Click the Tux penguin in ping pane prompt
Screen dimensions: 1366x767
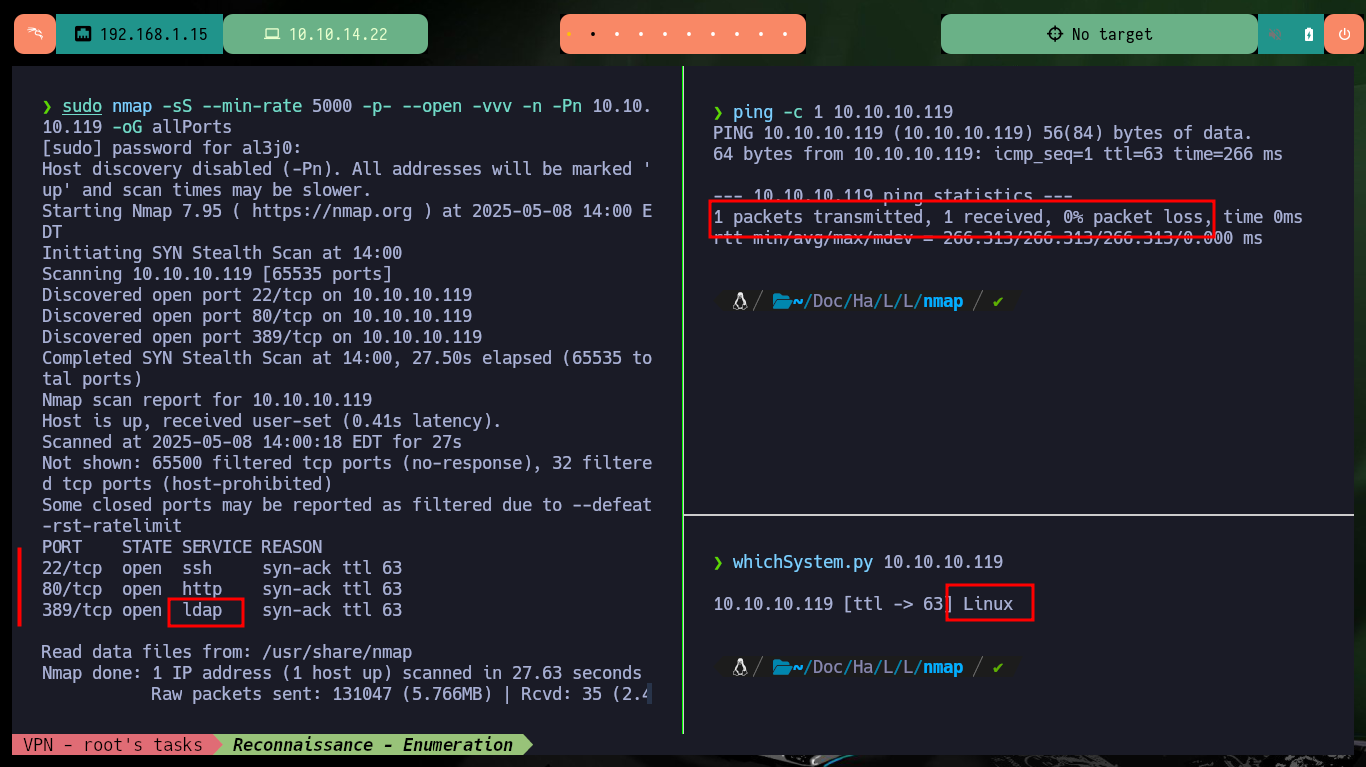pos(740,301)
